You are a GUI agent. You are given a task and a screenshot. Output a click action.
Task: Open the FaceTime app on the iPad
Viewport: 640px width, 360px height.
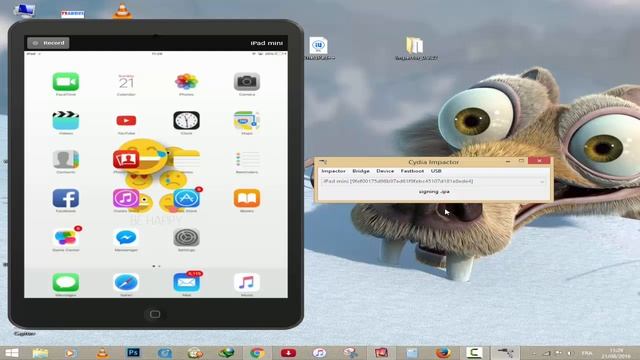(x=66, y=82)
